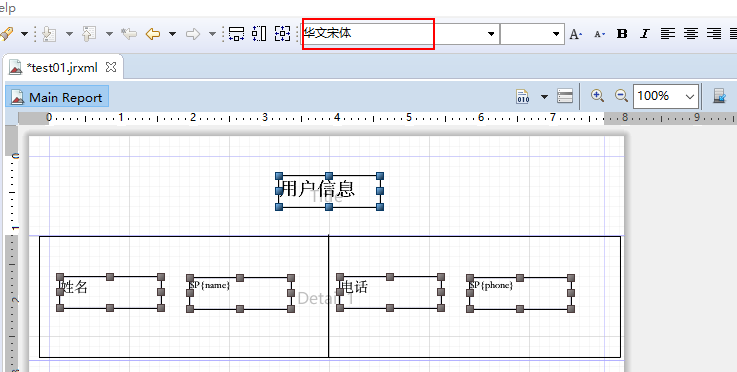Select the $P{phone} text field element
Screen dimensions: 737x372
(x=520, y=293)
